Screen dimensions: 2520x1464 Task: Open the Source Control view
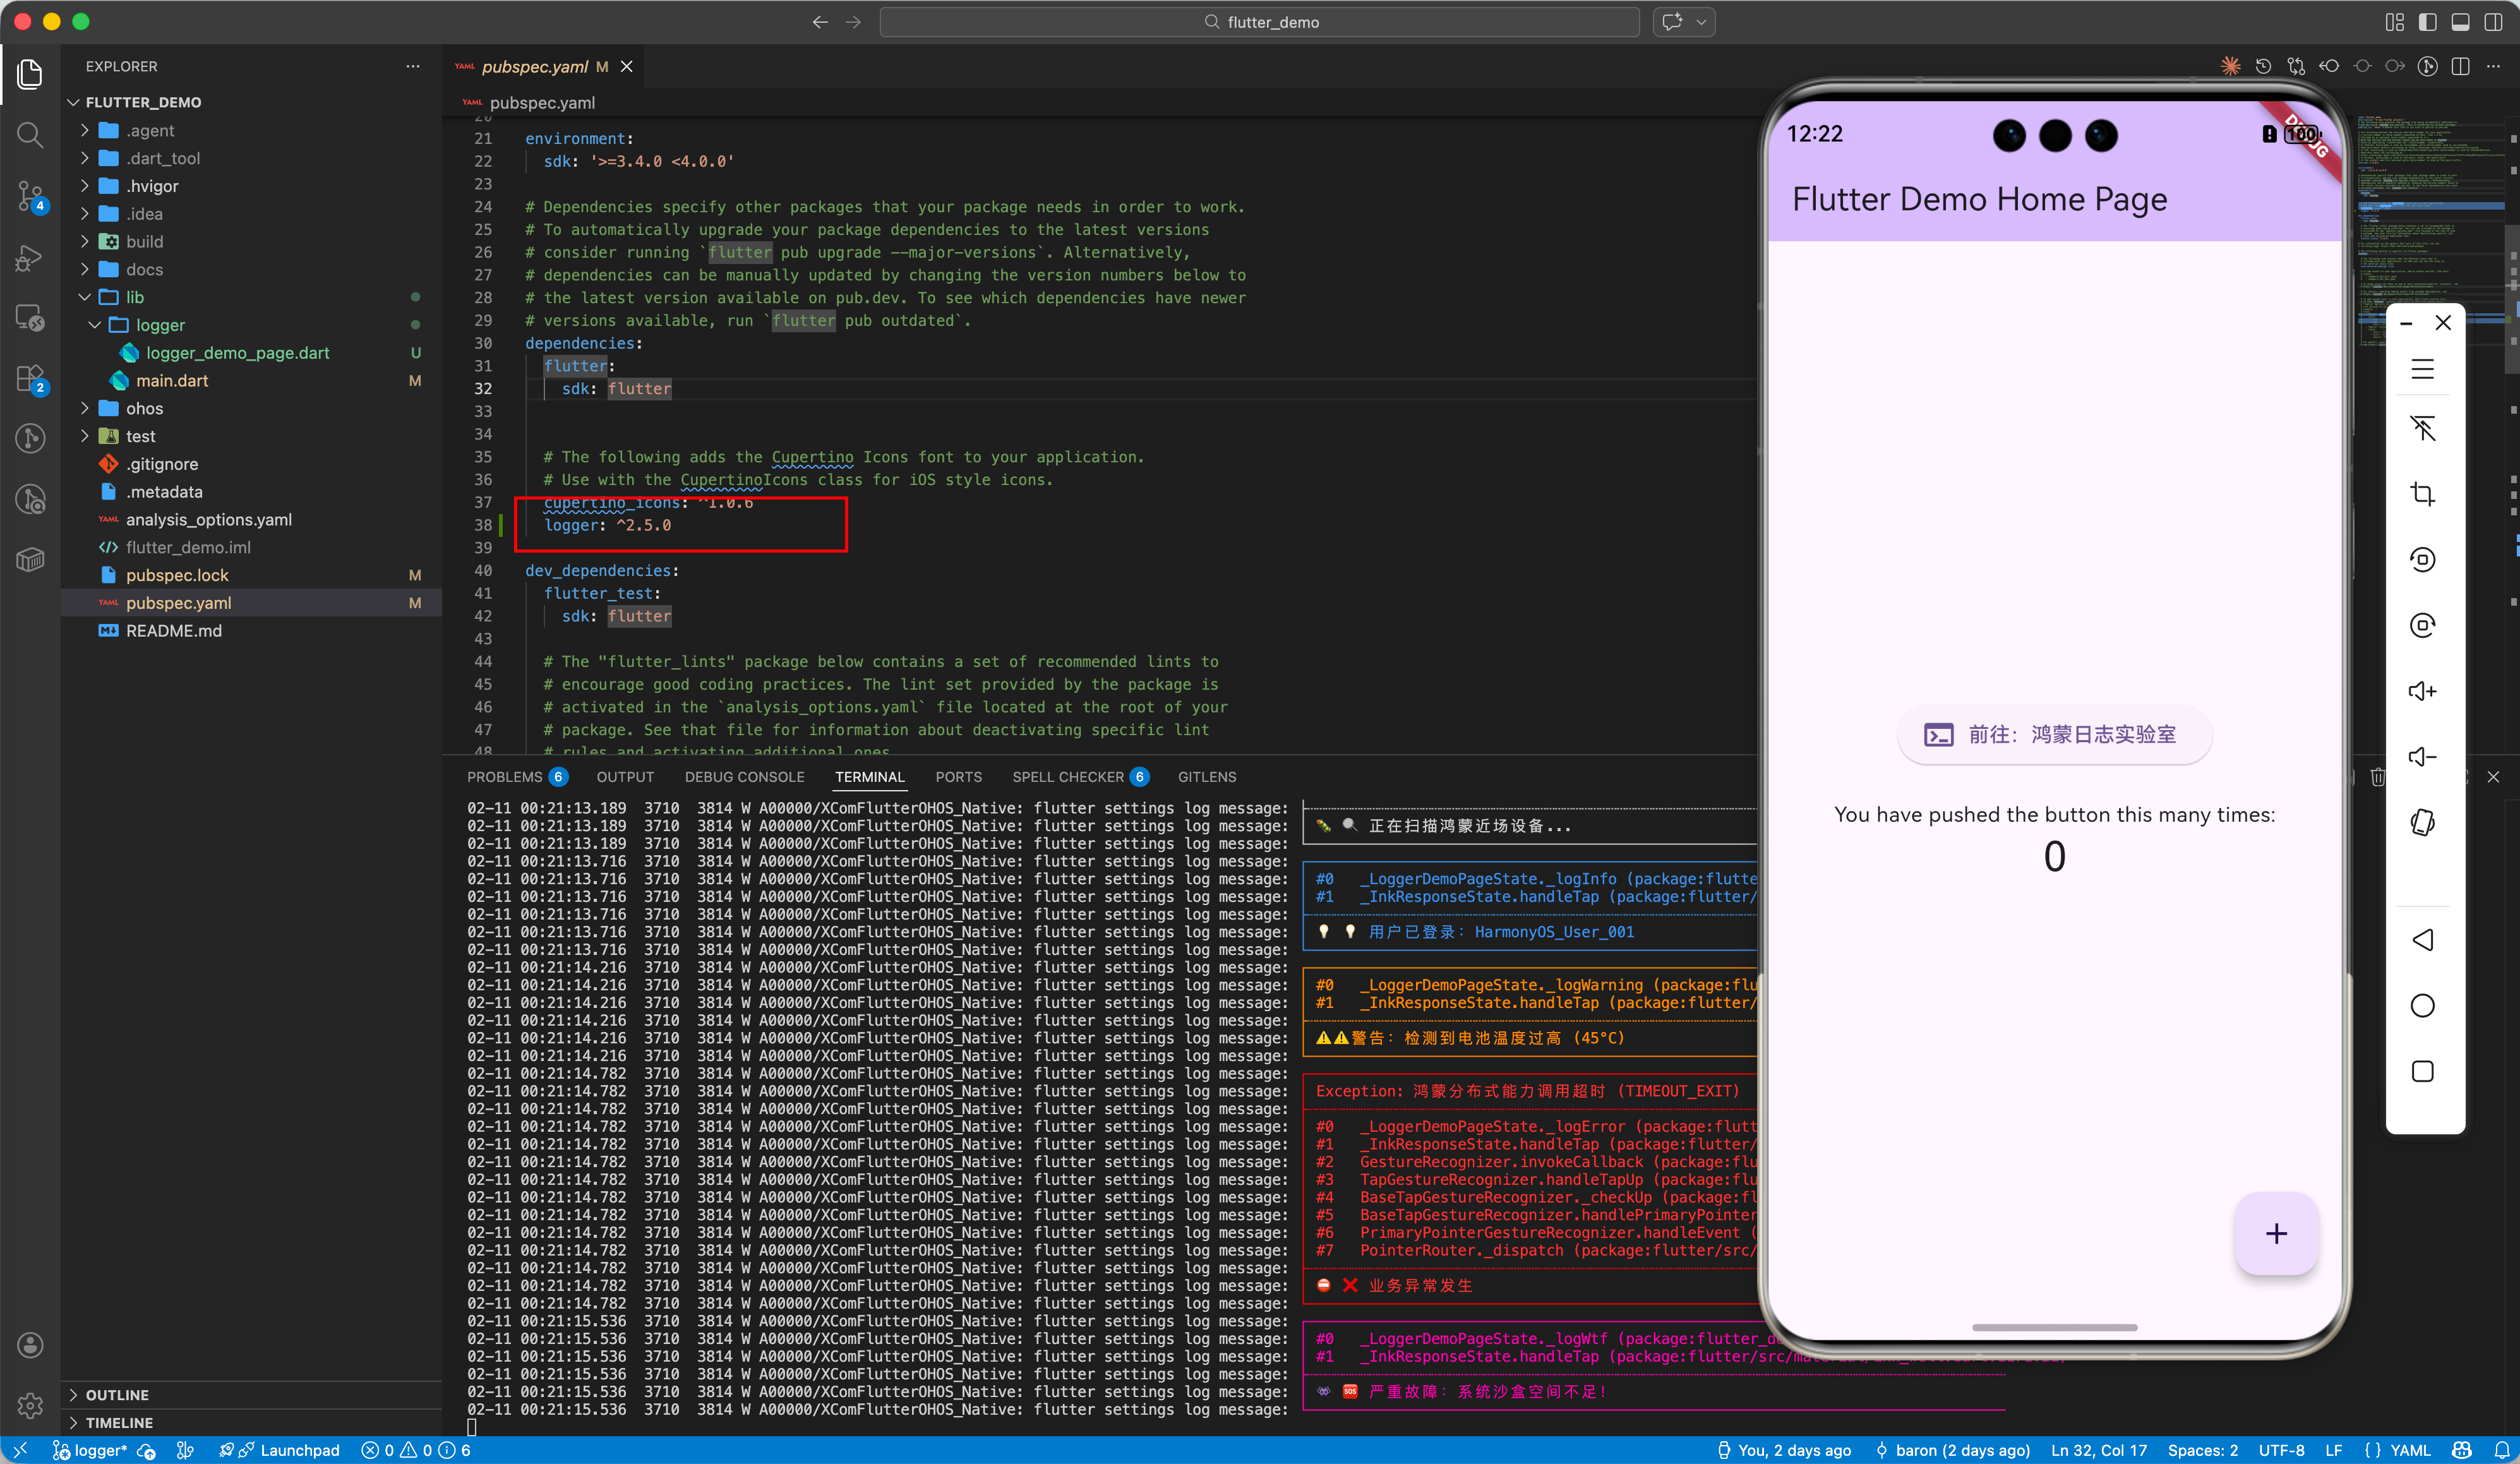coord(30,196)
